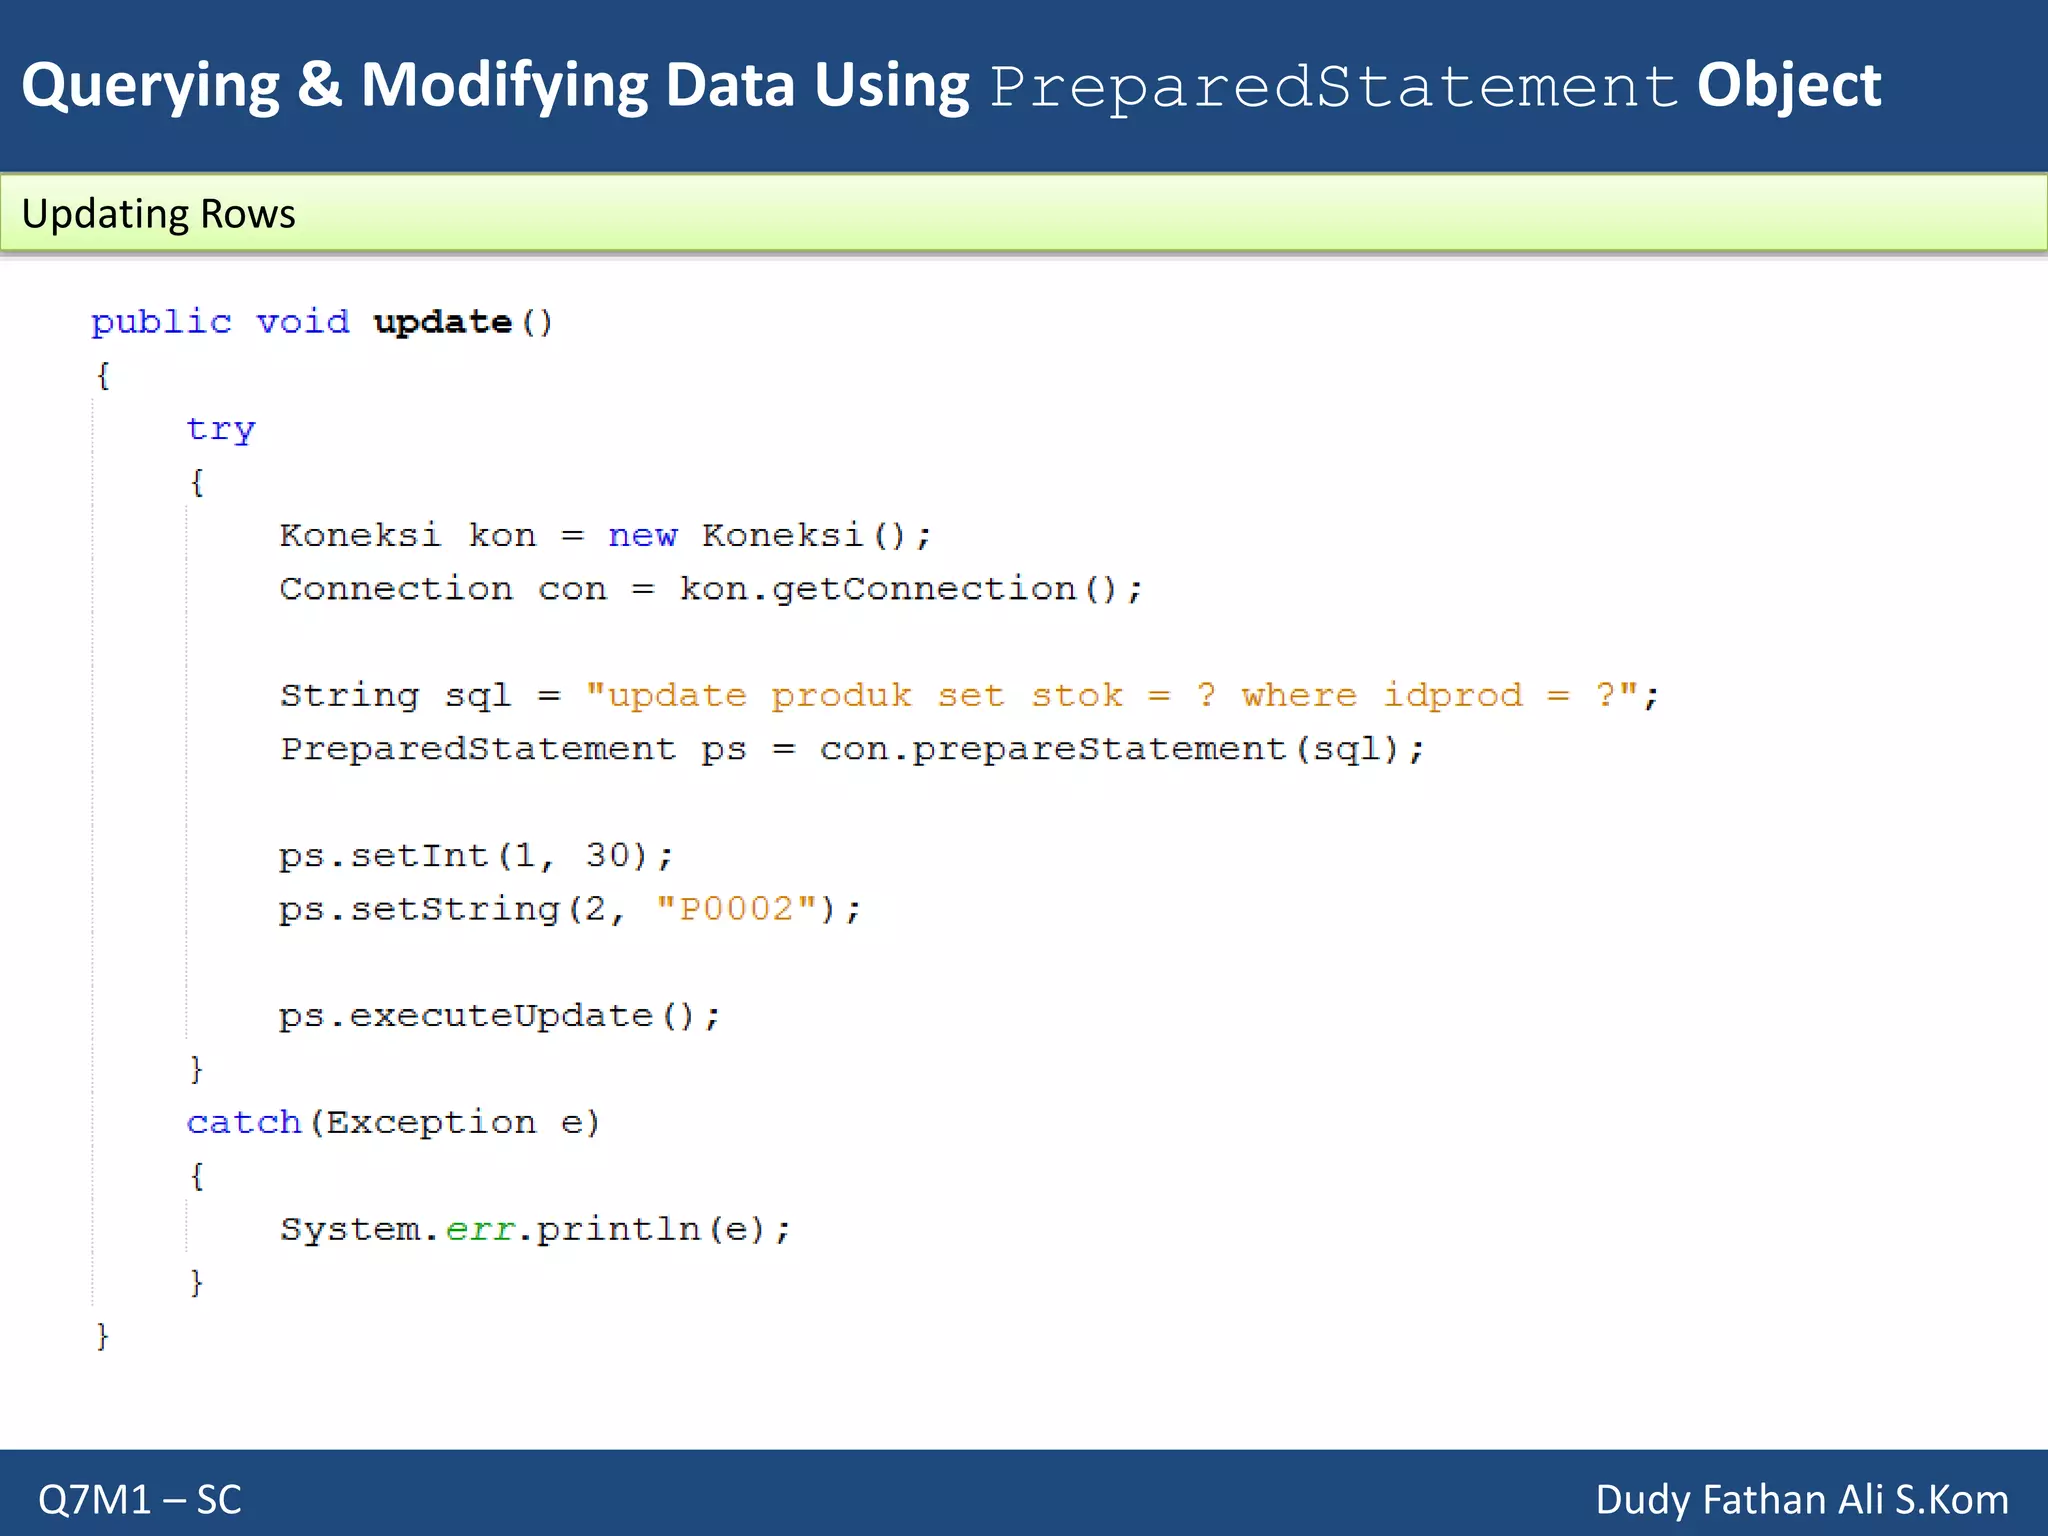Select the "Koneksi kon = new Koneksi();" line
Screen dimensions: 2048x1536
(x=605, y=536)
